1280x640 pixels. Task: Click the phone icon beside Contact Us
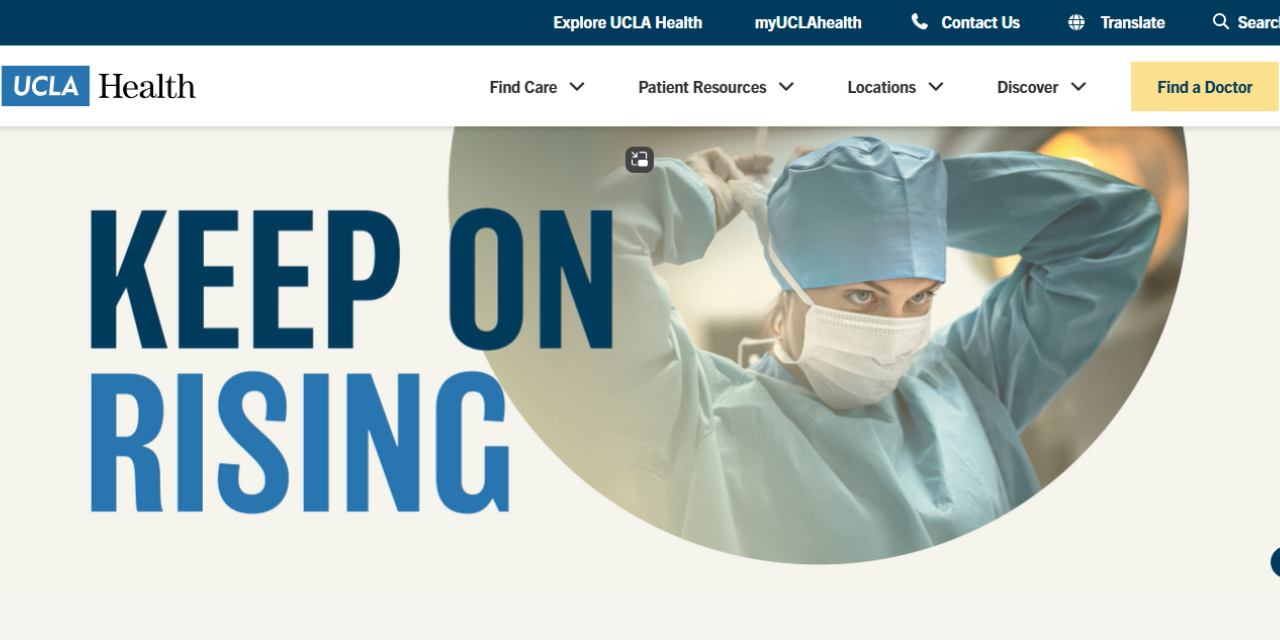click(x=919, y=22)
